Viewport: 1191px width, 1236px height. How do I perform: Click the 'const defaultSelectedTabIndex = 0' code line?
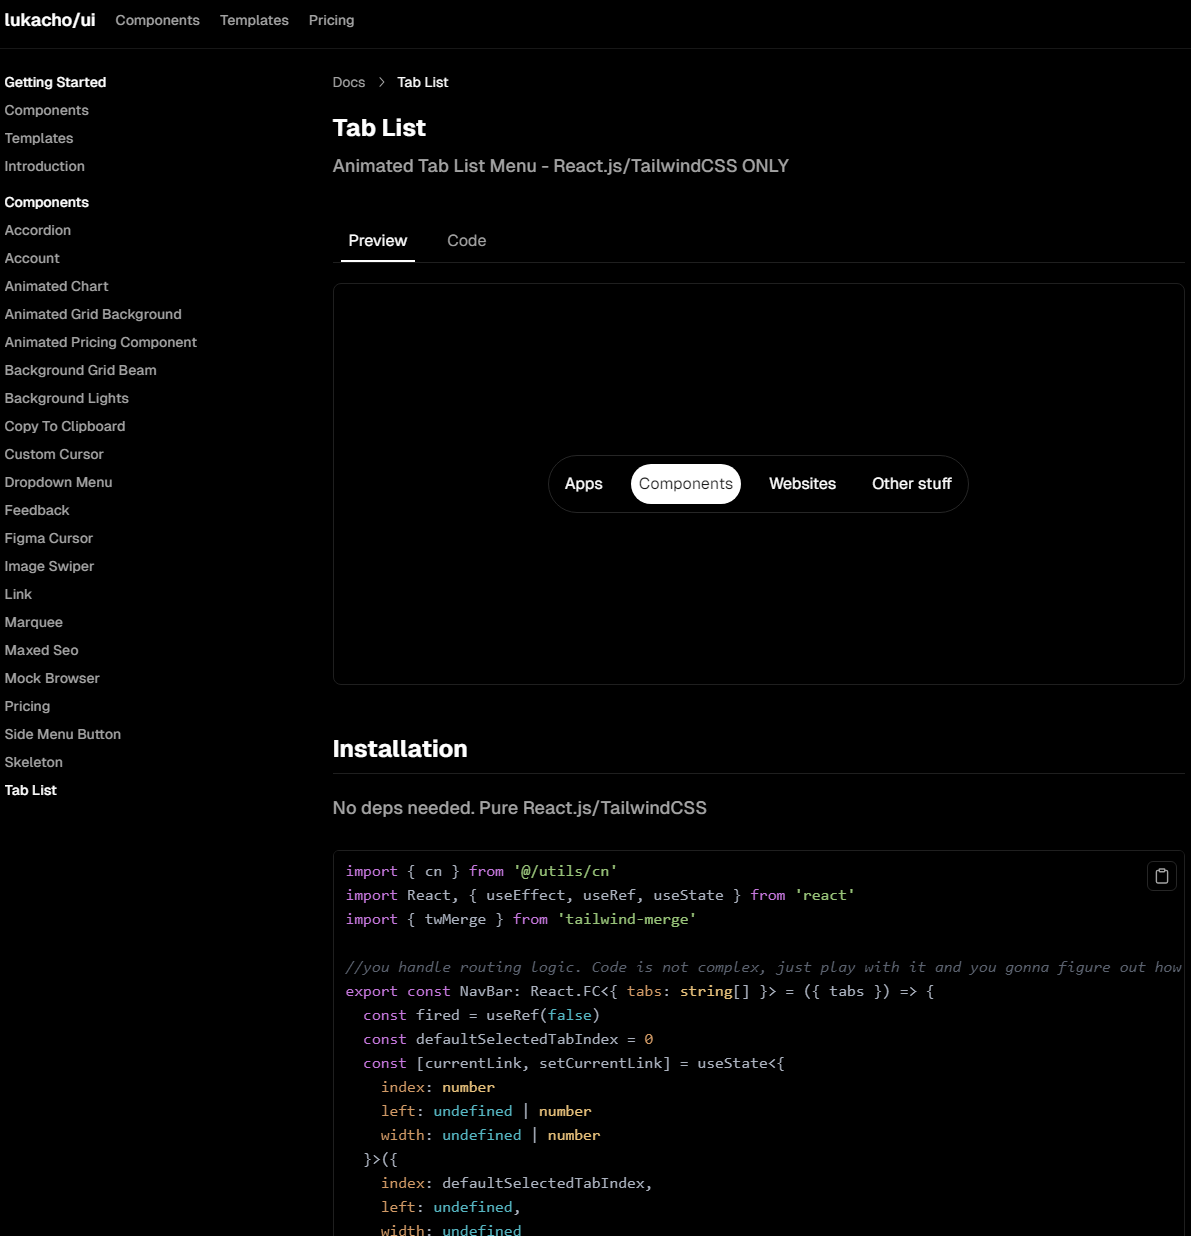pyautogui.click(x=508, y=1039)
